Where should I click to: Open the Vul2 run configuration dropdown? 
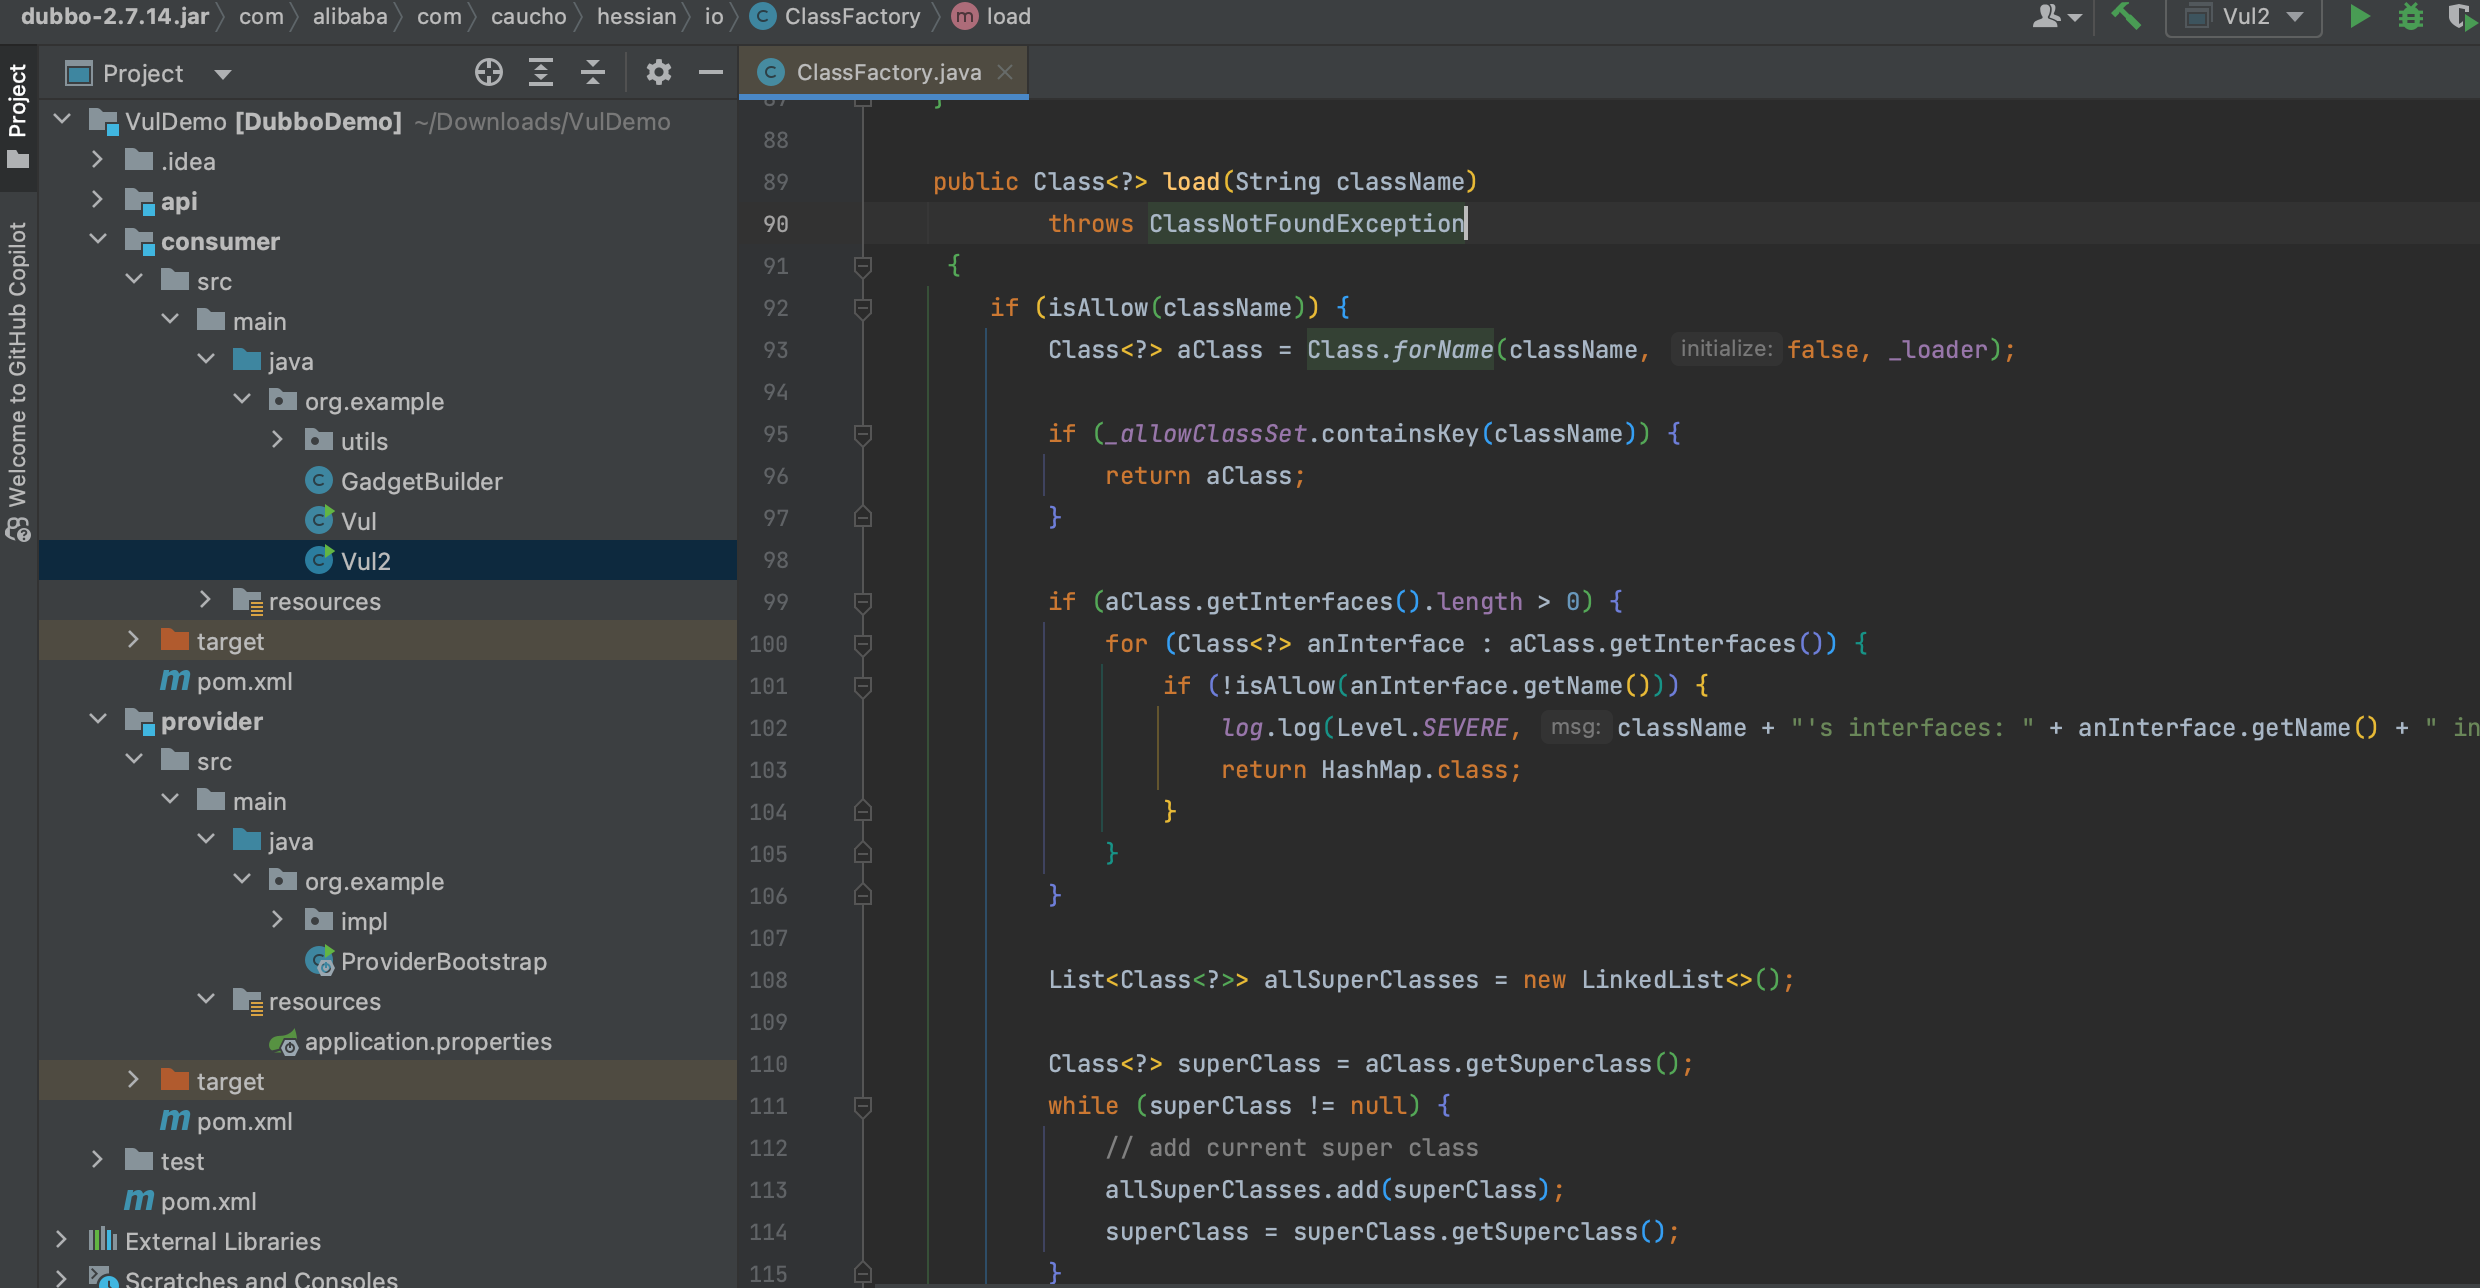pyautogui.click(x=2244, y=17)
